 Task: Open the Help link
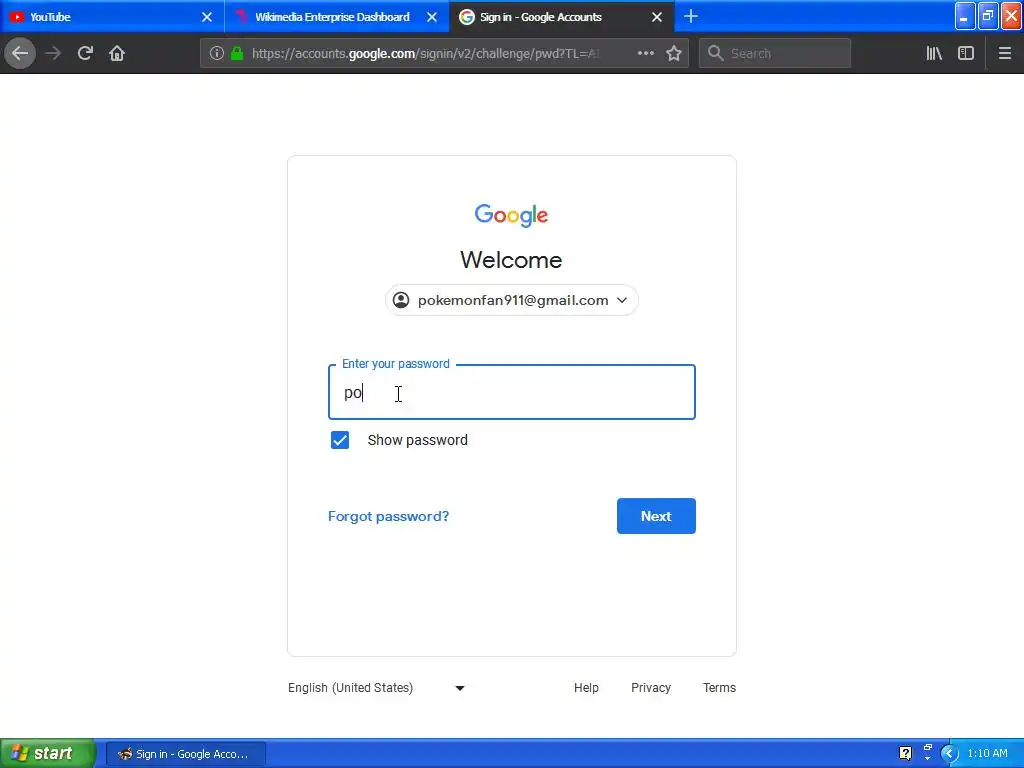586,688
